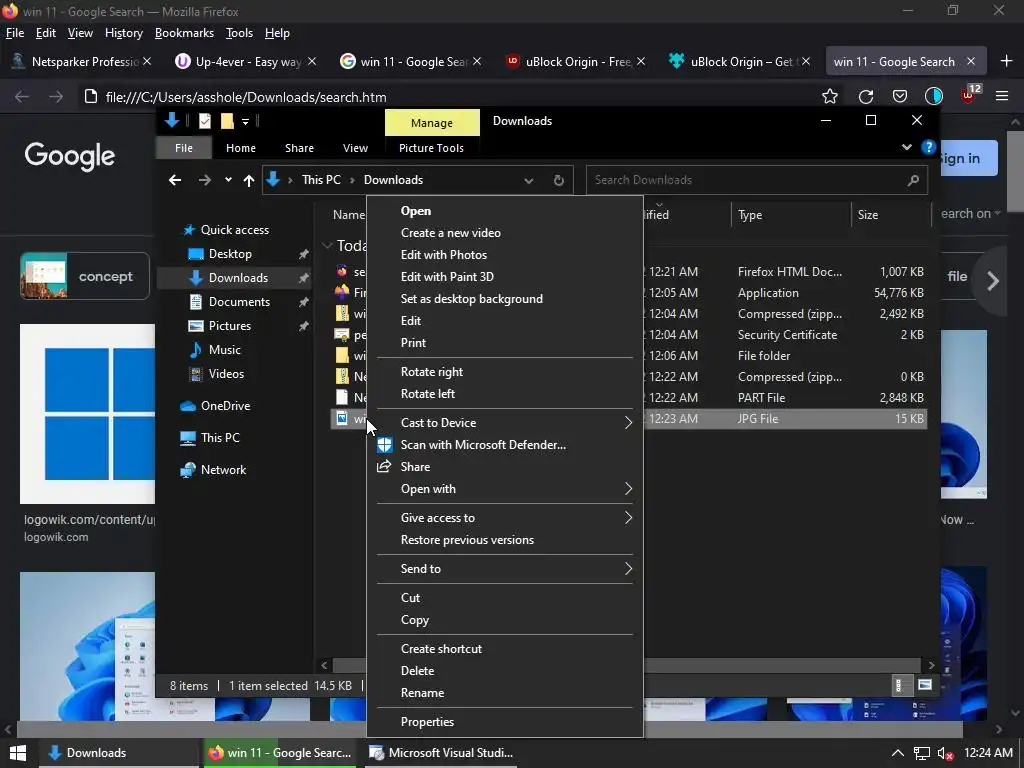The width and height of the screenshot is (1024, 768).
Task: Show hidden system tray icons
Action: click(x=898, y=753)
